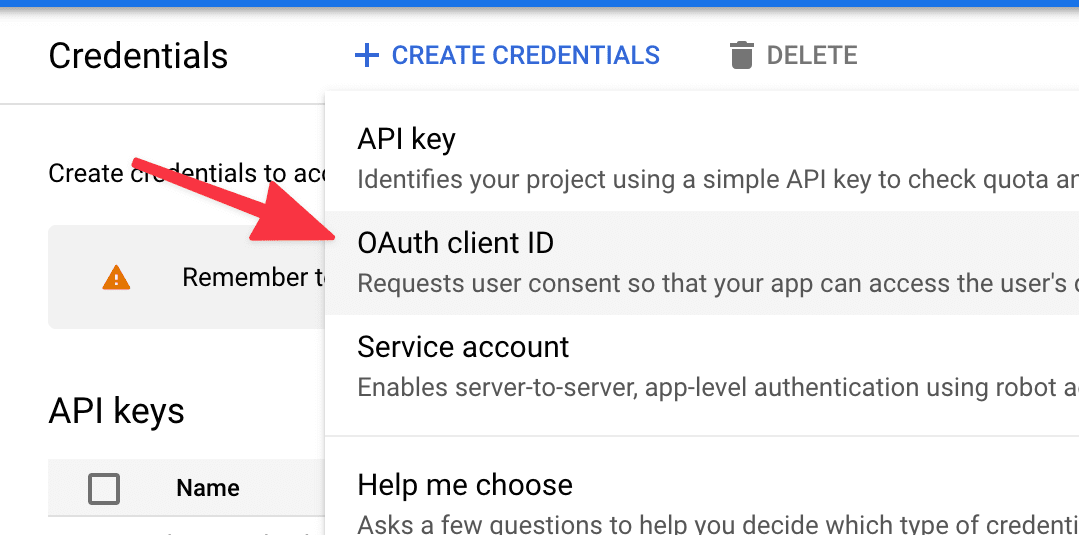
Task: Choose the API key menu option
Action: tap(406, 139)
